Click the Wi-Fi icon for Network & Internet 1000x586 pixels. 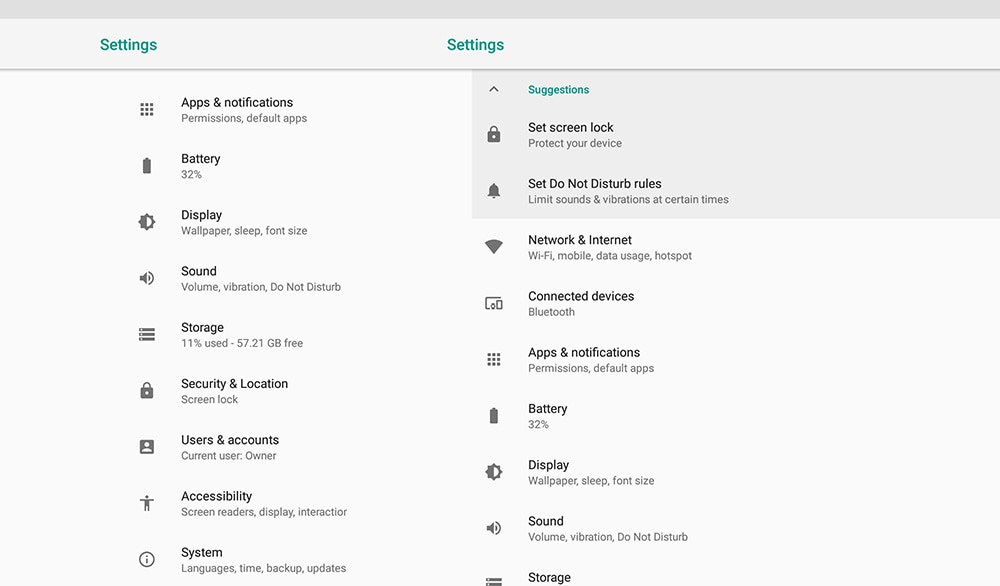[x=493, y=247]
